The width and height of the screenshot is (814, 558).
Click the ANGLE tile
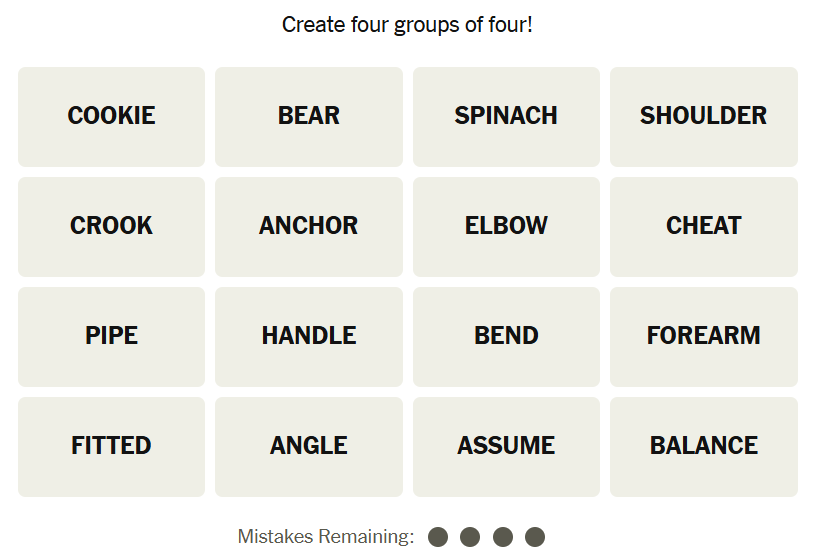(x=309, y=446)
